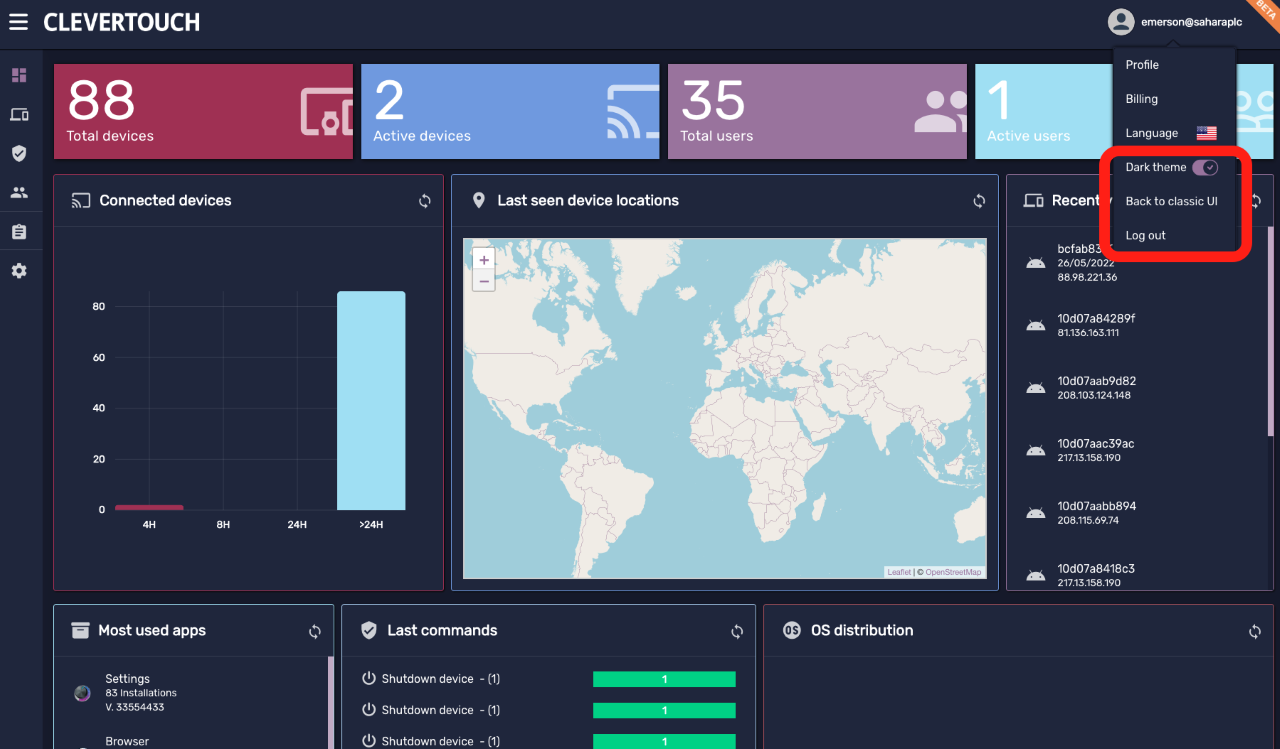Click the archive icon beside Most used apps

point(81,631)
